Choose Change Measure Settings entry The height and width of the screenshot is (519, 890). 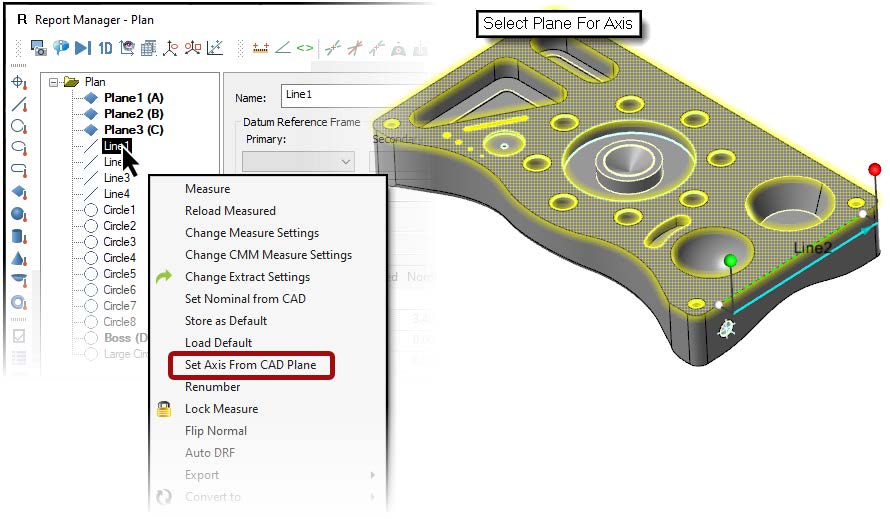(252, 233)
